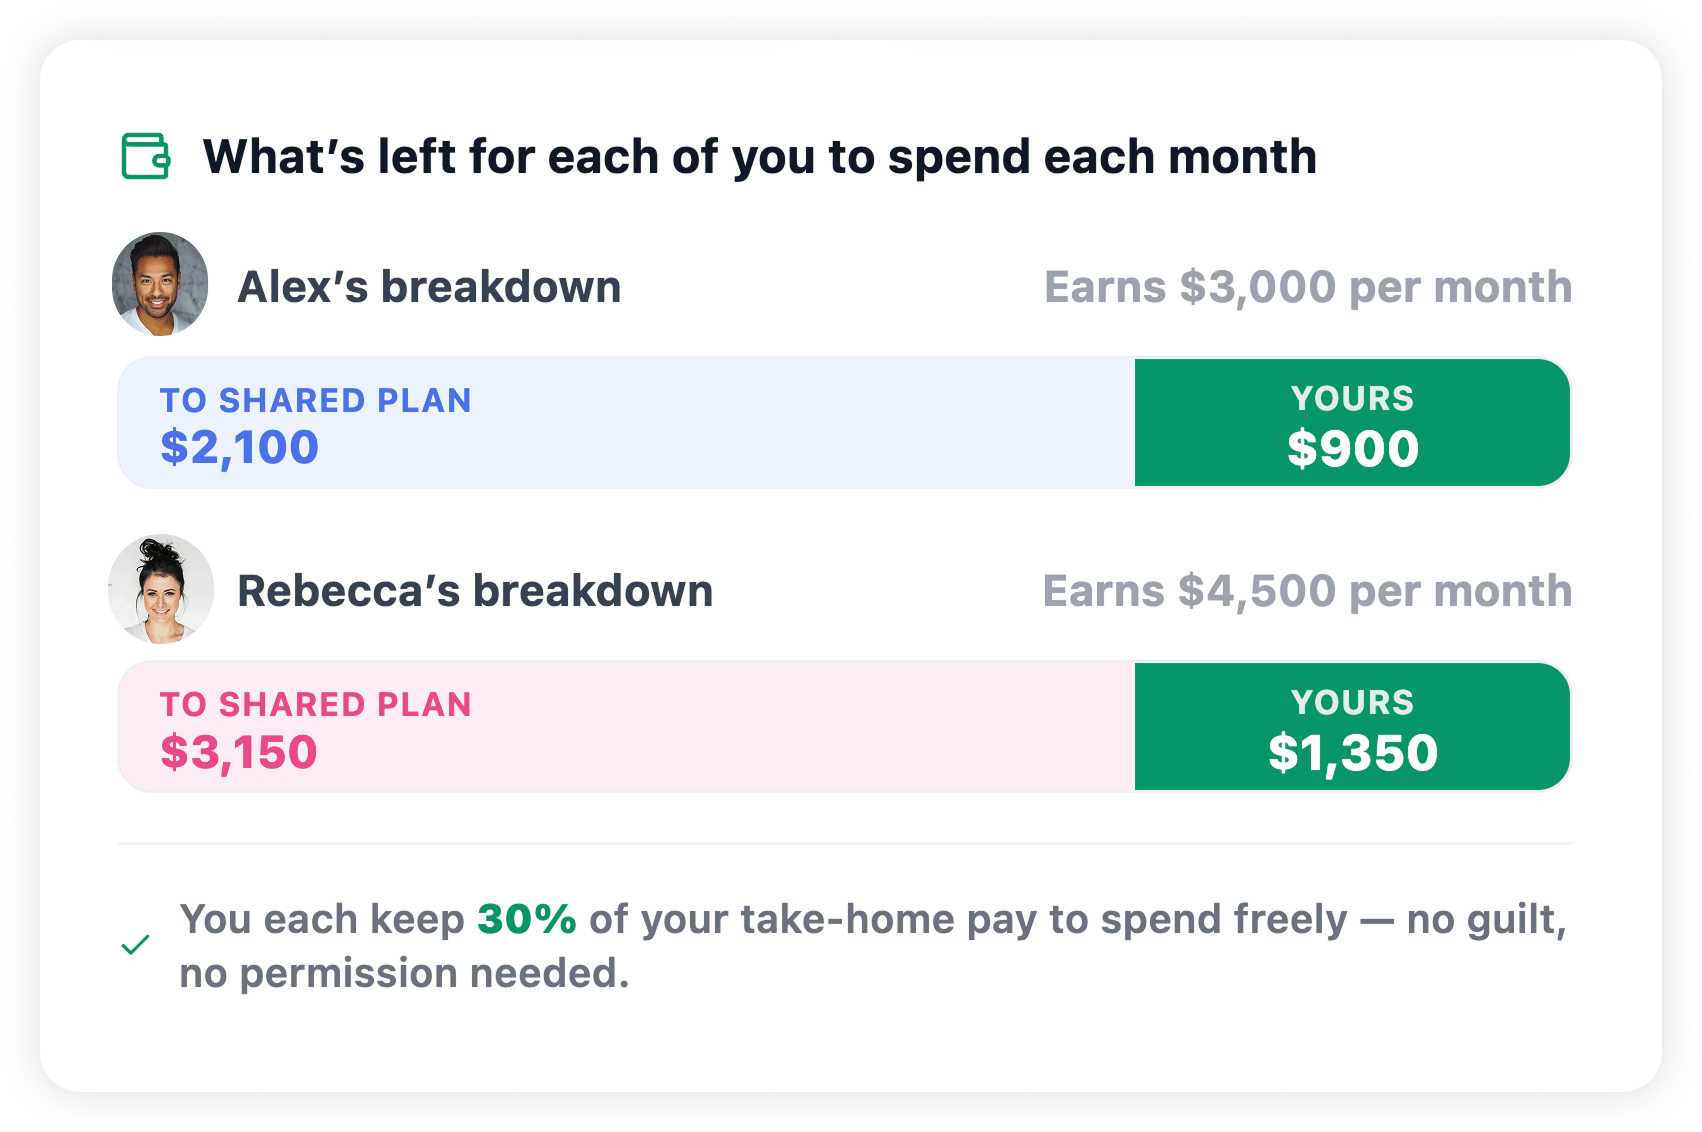The image size is (1702, 1132).
Task: Click Alex's profile avatar
Action: pos(160,284)
